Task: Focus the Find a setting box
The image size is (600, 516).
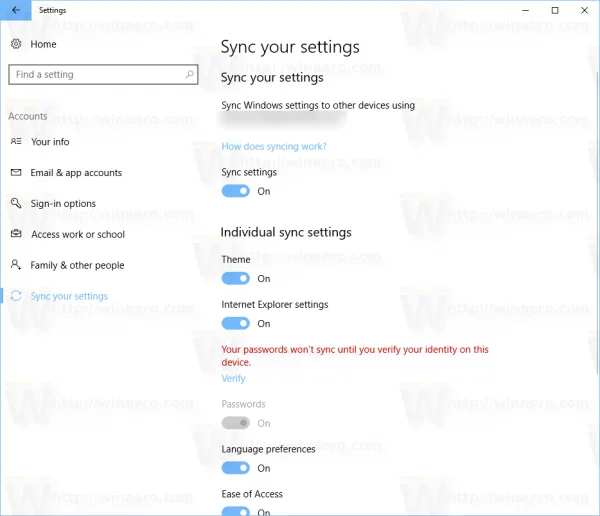Action: (103, 74)
